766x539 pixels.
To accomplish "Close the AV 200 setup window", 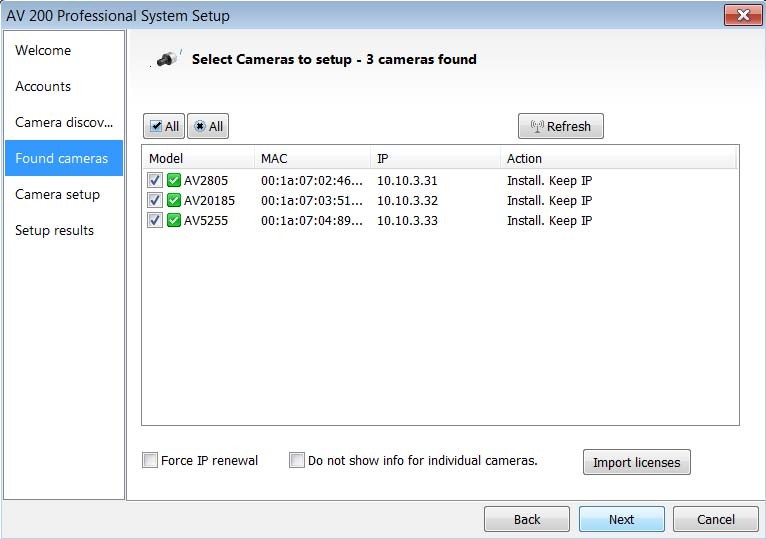I will [741, 16].
